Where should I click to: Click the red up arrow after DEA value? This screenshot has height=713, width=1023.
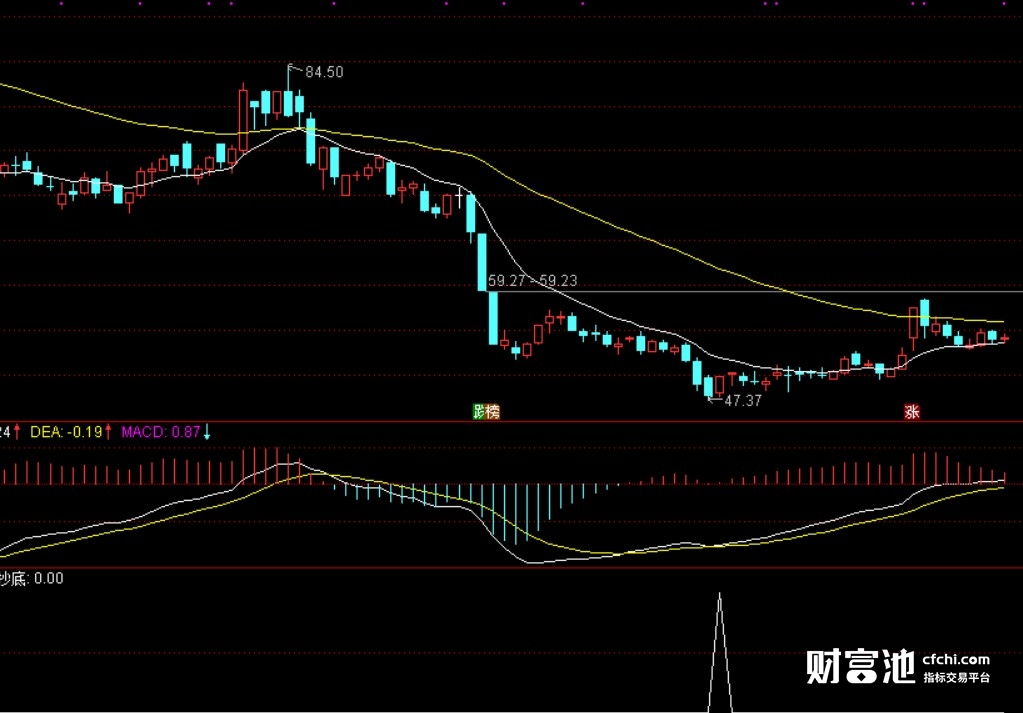pyautogui.click(x=108, y=432)
